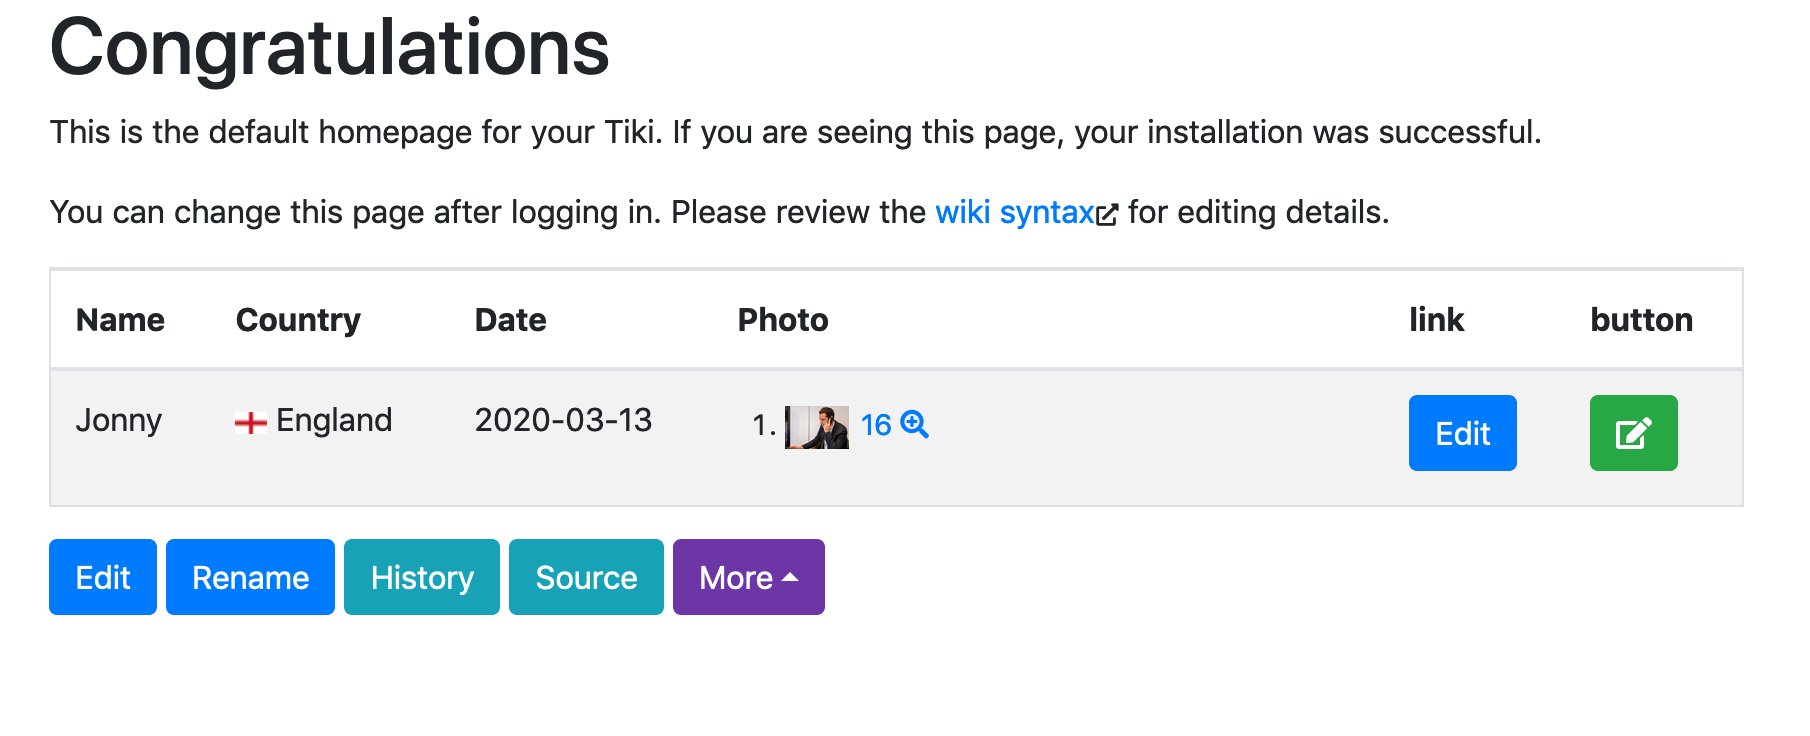This screenshot has height=736, width=1810.
Task: Click the photo link number 16
Action: pyautogui.click(x=876, y=425)
